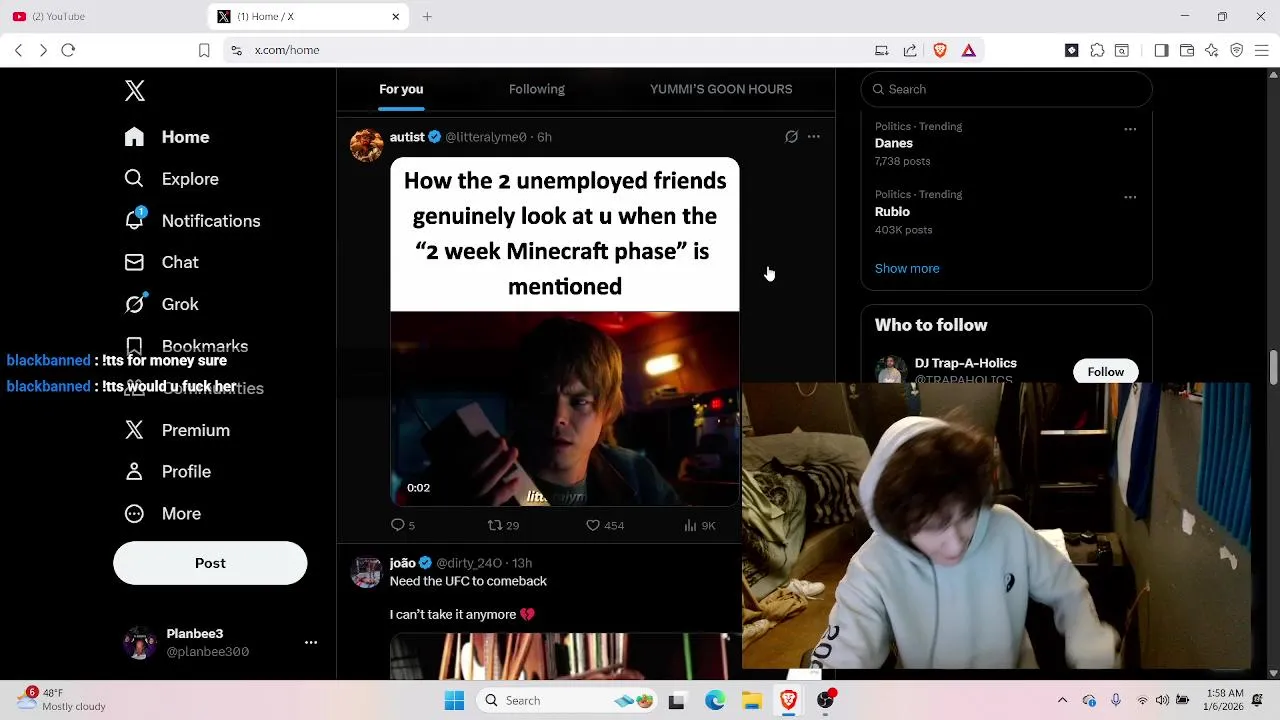Share this page via address bar icon
This screenshot has width=1280, height=720.
(x=910, y=50)
